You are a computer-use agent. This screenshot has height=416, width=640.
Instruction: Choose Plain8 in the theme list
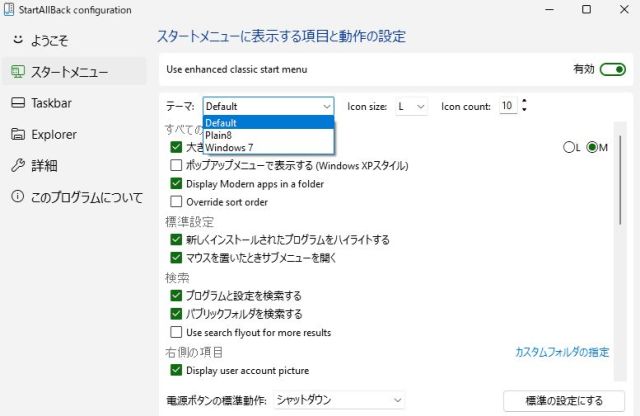pos(269,135)
